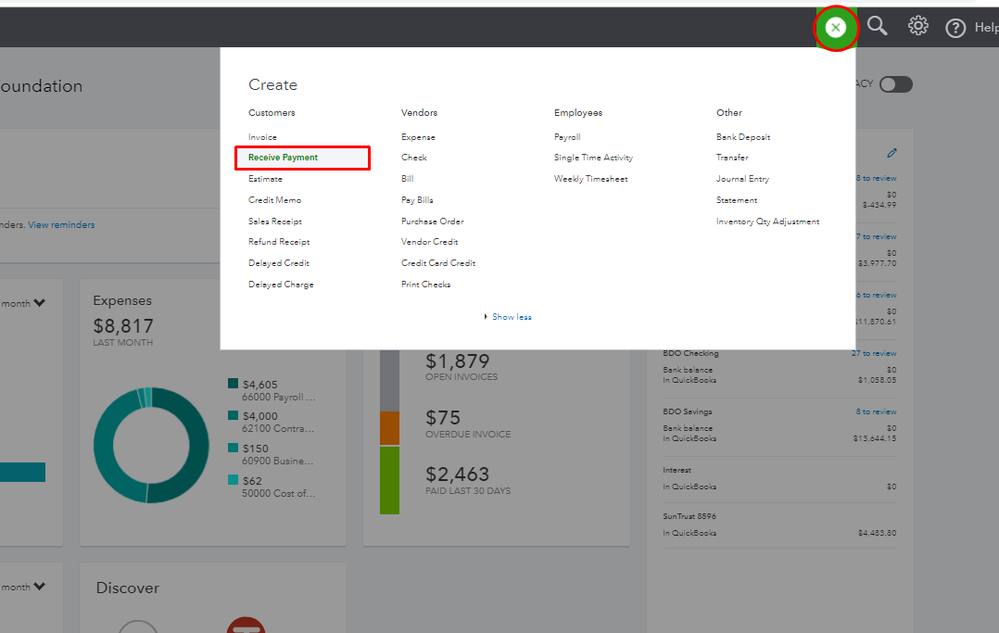
Task: Click the 7 to review link
Action: pos(876,237)
